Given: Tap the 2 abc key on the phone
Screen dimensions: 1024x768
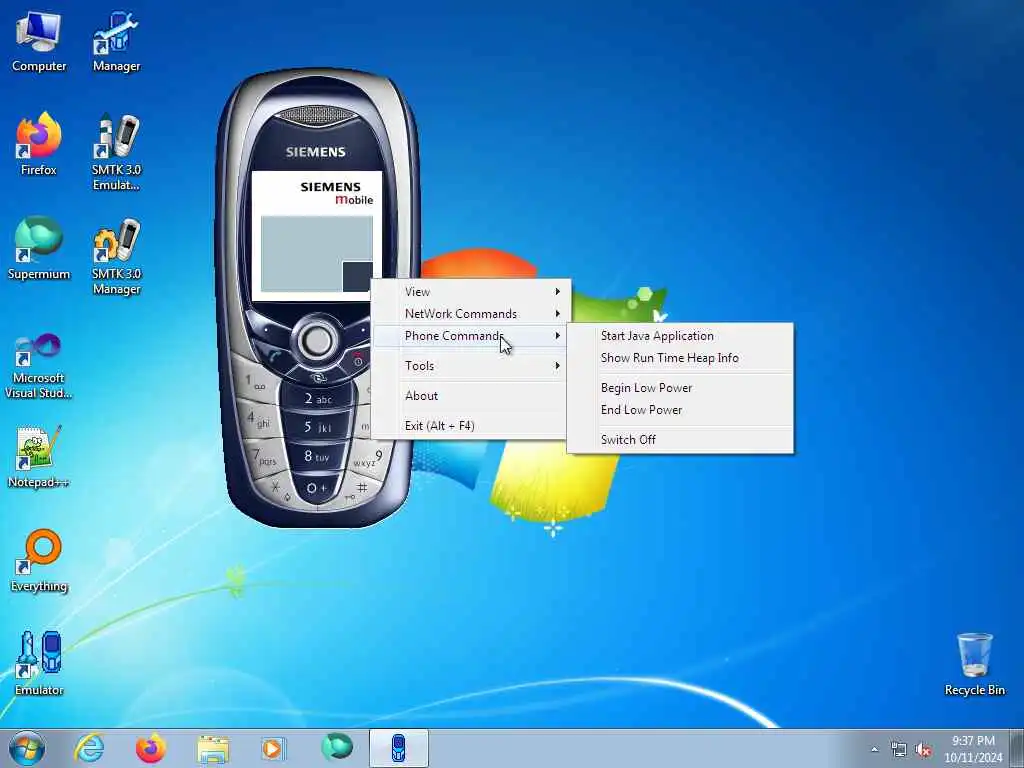Looking at the screenshot, I should tap(318, 398).
